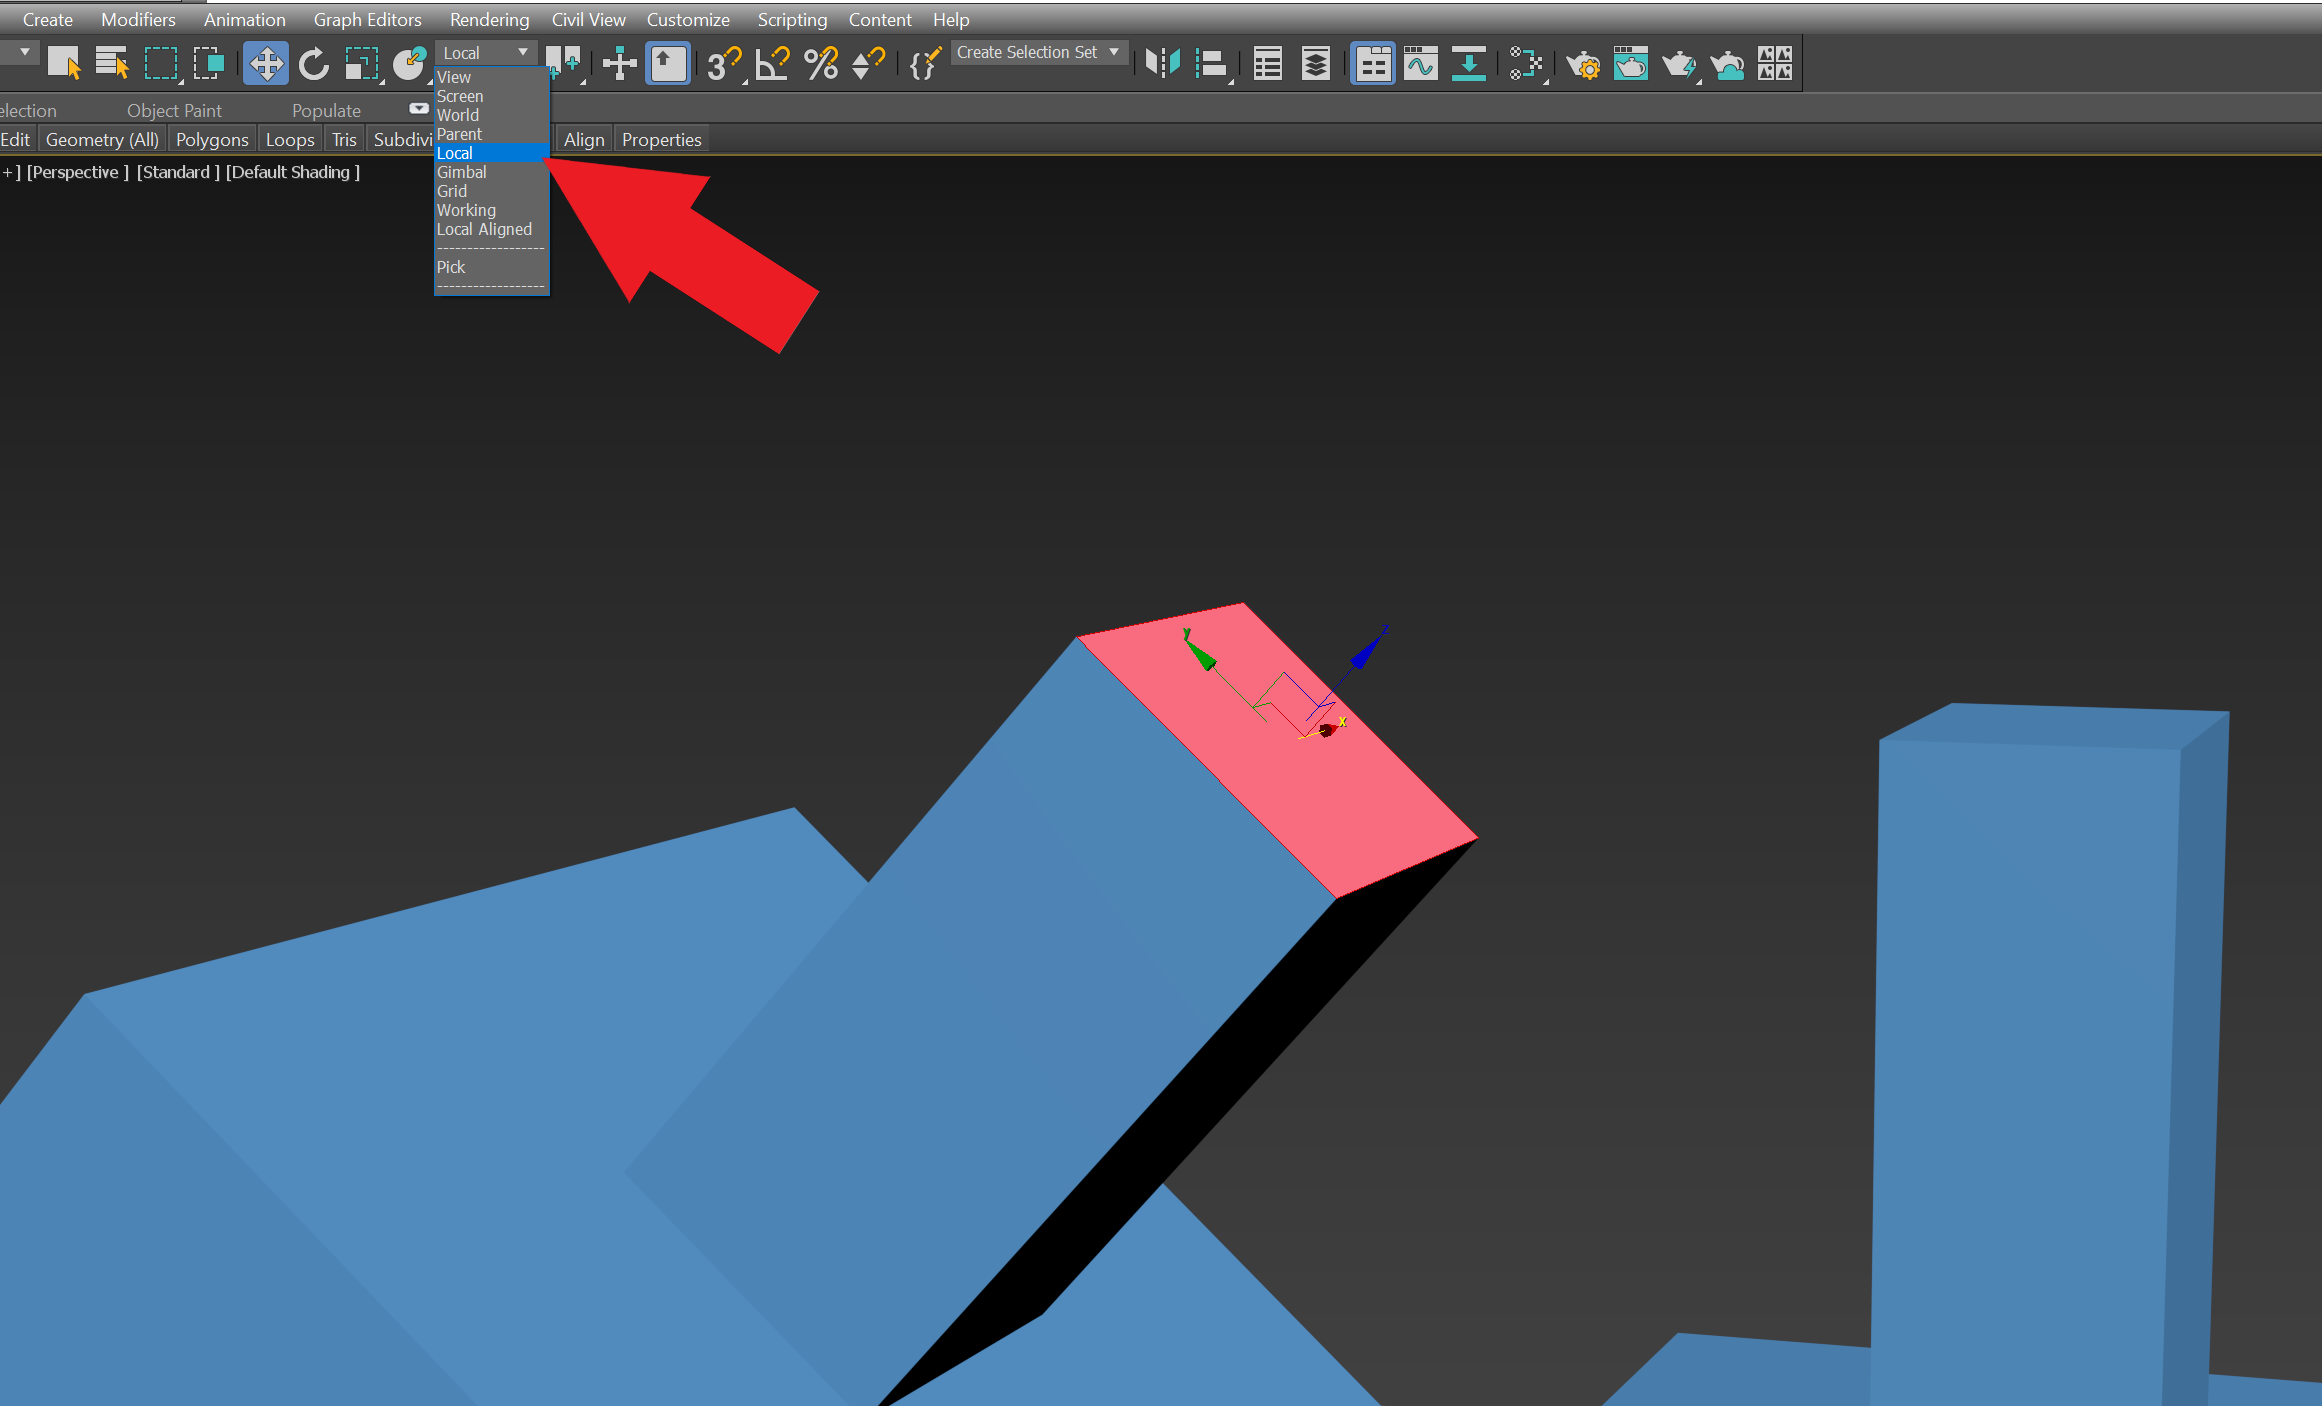The width and height of the screenshot is (2322, 1406).
Task: Toggle Percent Snap
Action: coord(821,64)
